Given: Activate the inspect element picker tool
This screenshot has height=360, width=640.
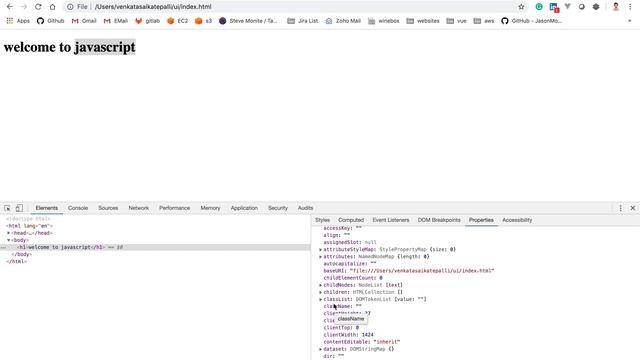Looking at the screenshot, I should [7, 208].
